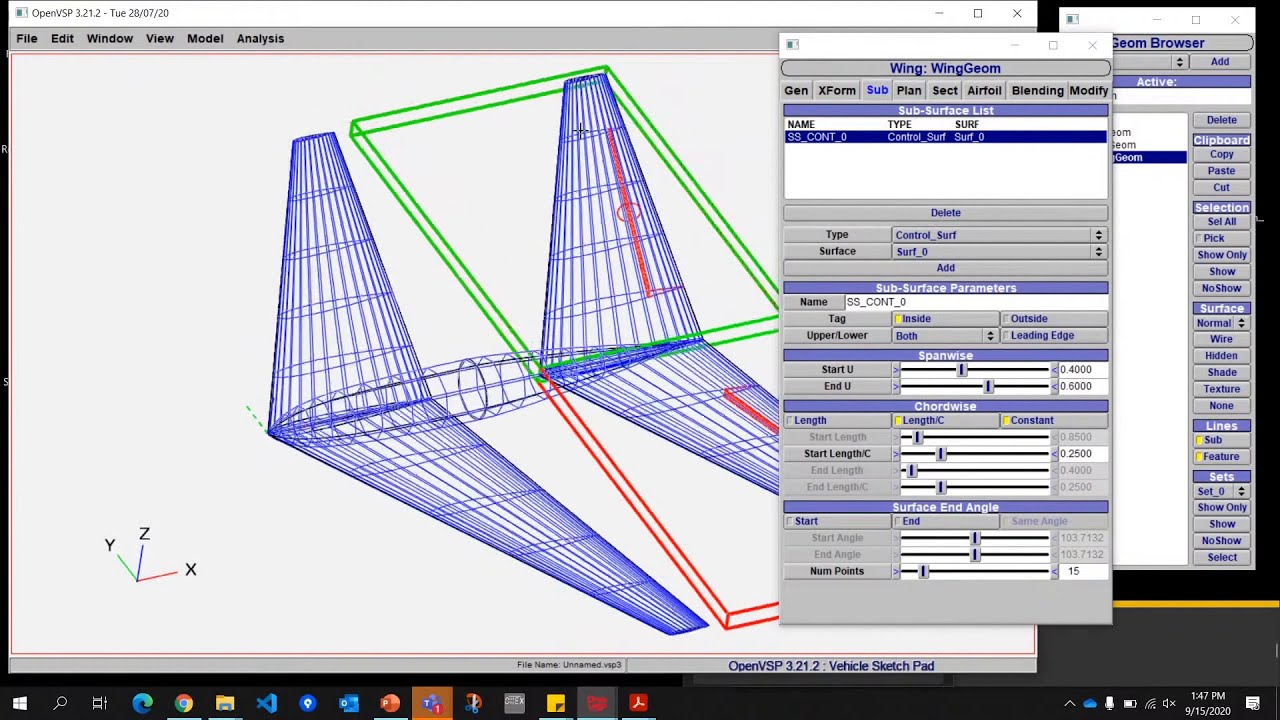
Task: Open OneDrive cloud tray icon
Action: point(1090,704)
